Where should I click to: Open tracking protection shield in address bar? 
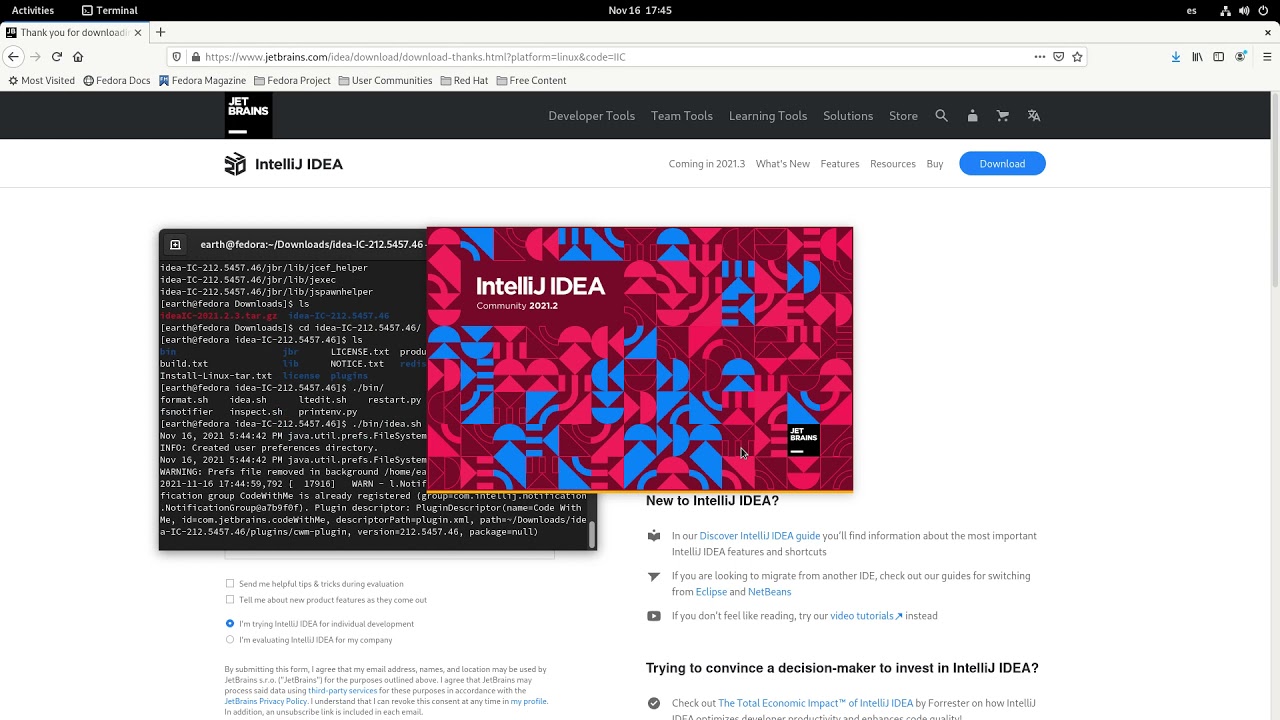tap(177, 57)
